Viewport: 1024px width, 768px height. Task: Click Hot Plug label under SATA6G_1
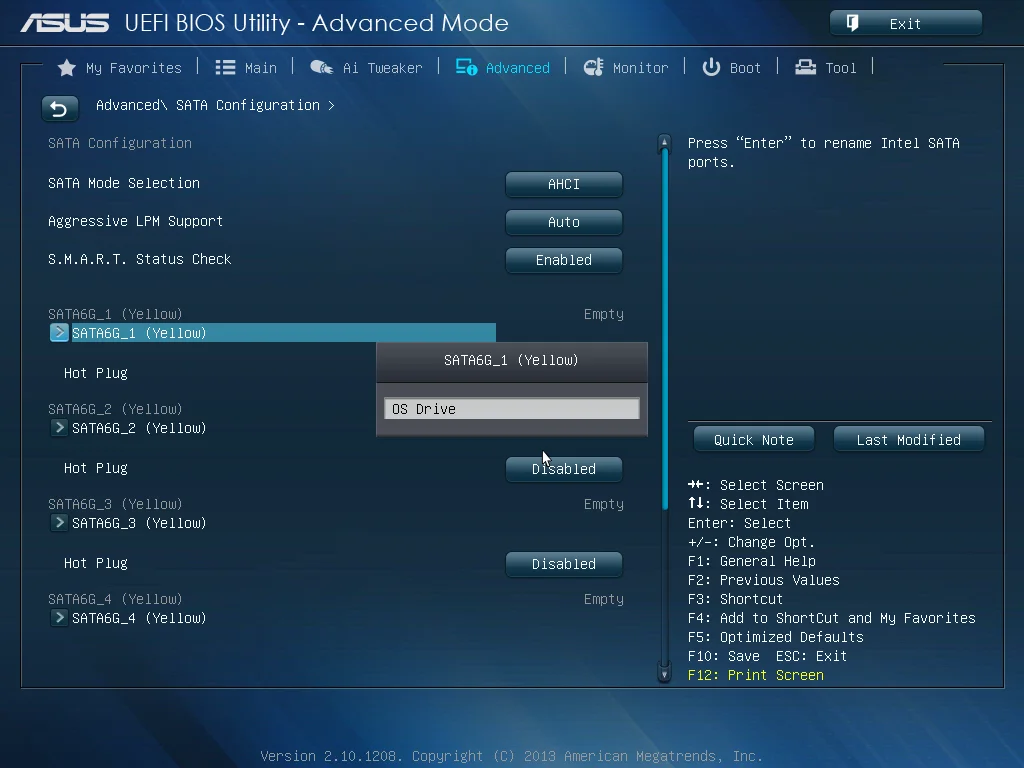tap(96, 373)
